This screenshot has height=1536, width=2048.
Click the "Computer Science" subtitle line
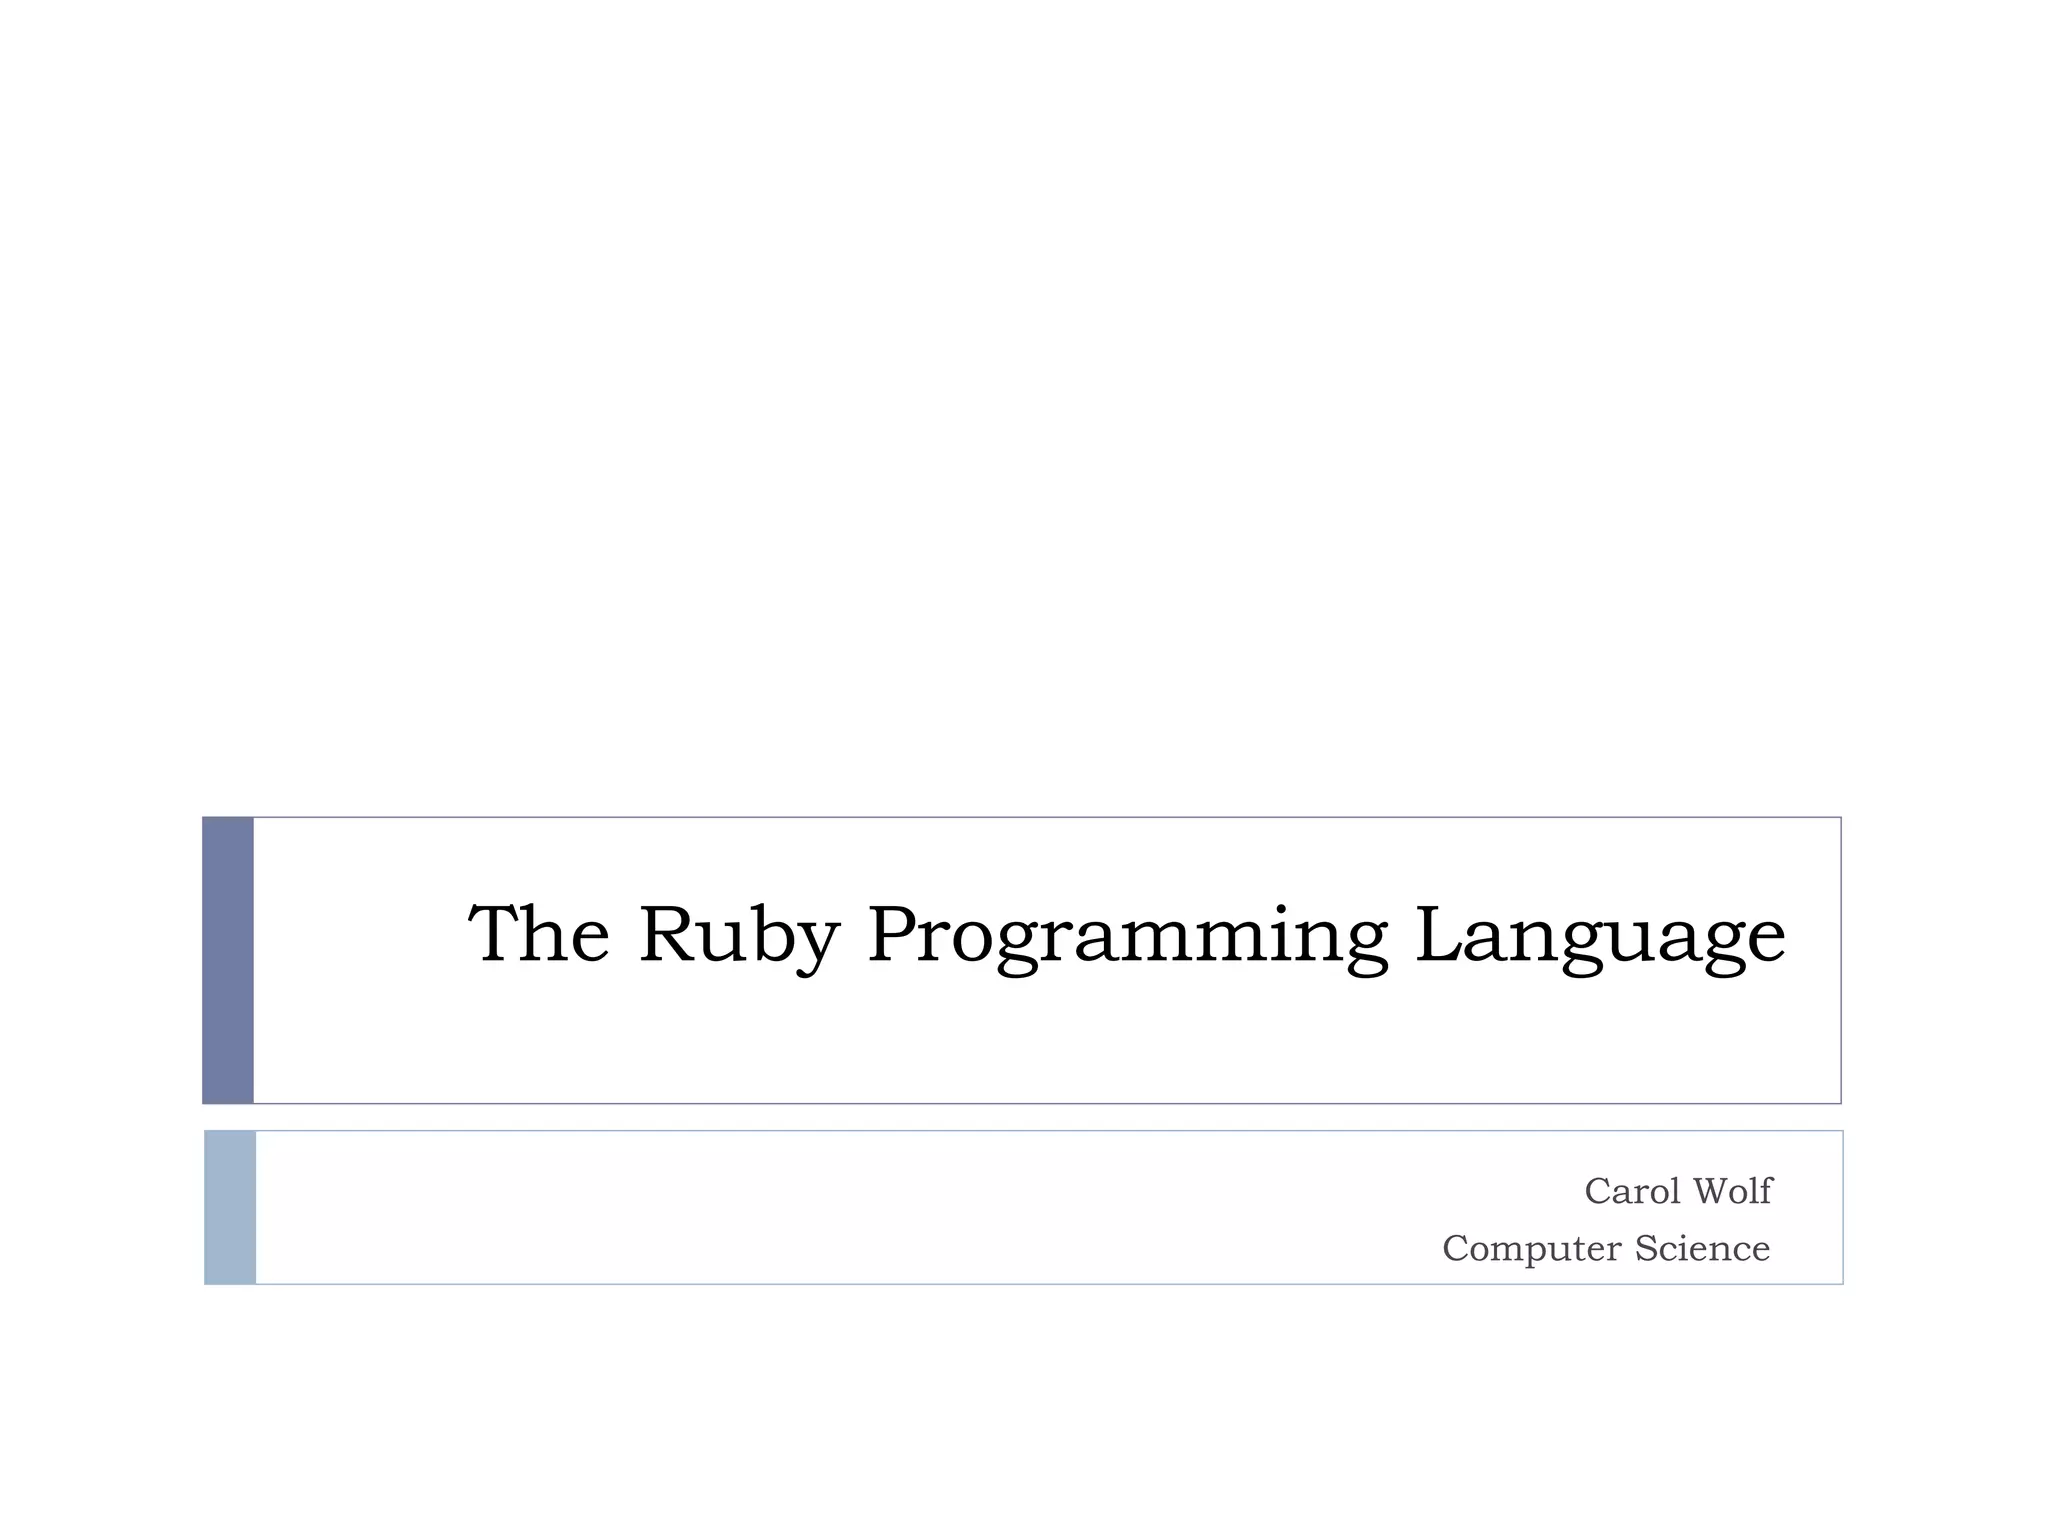[x=1605, y=1248]
